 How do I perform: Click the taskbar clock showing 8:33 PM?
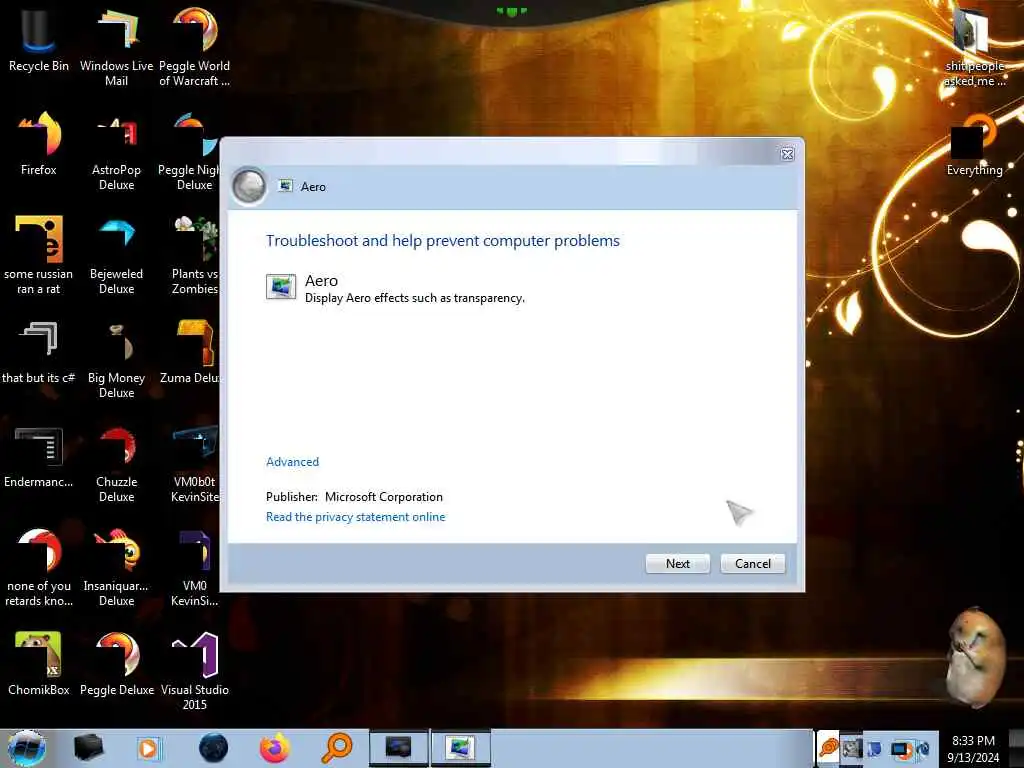973,749
